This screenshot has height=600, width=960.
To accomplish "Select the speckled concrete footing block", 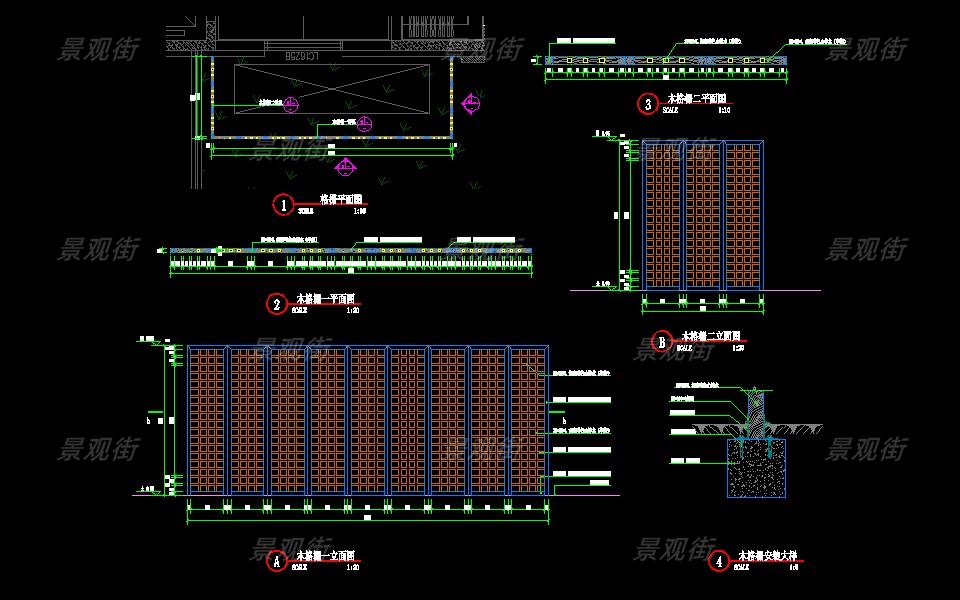I will coord(756,468).
